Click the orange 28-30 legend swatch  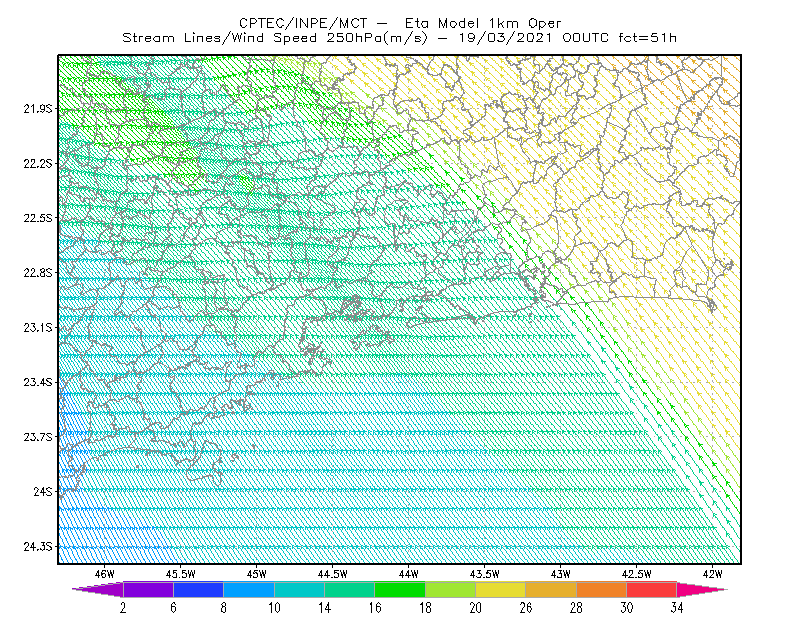[x=602, y=589]
